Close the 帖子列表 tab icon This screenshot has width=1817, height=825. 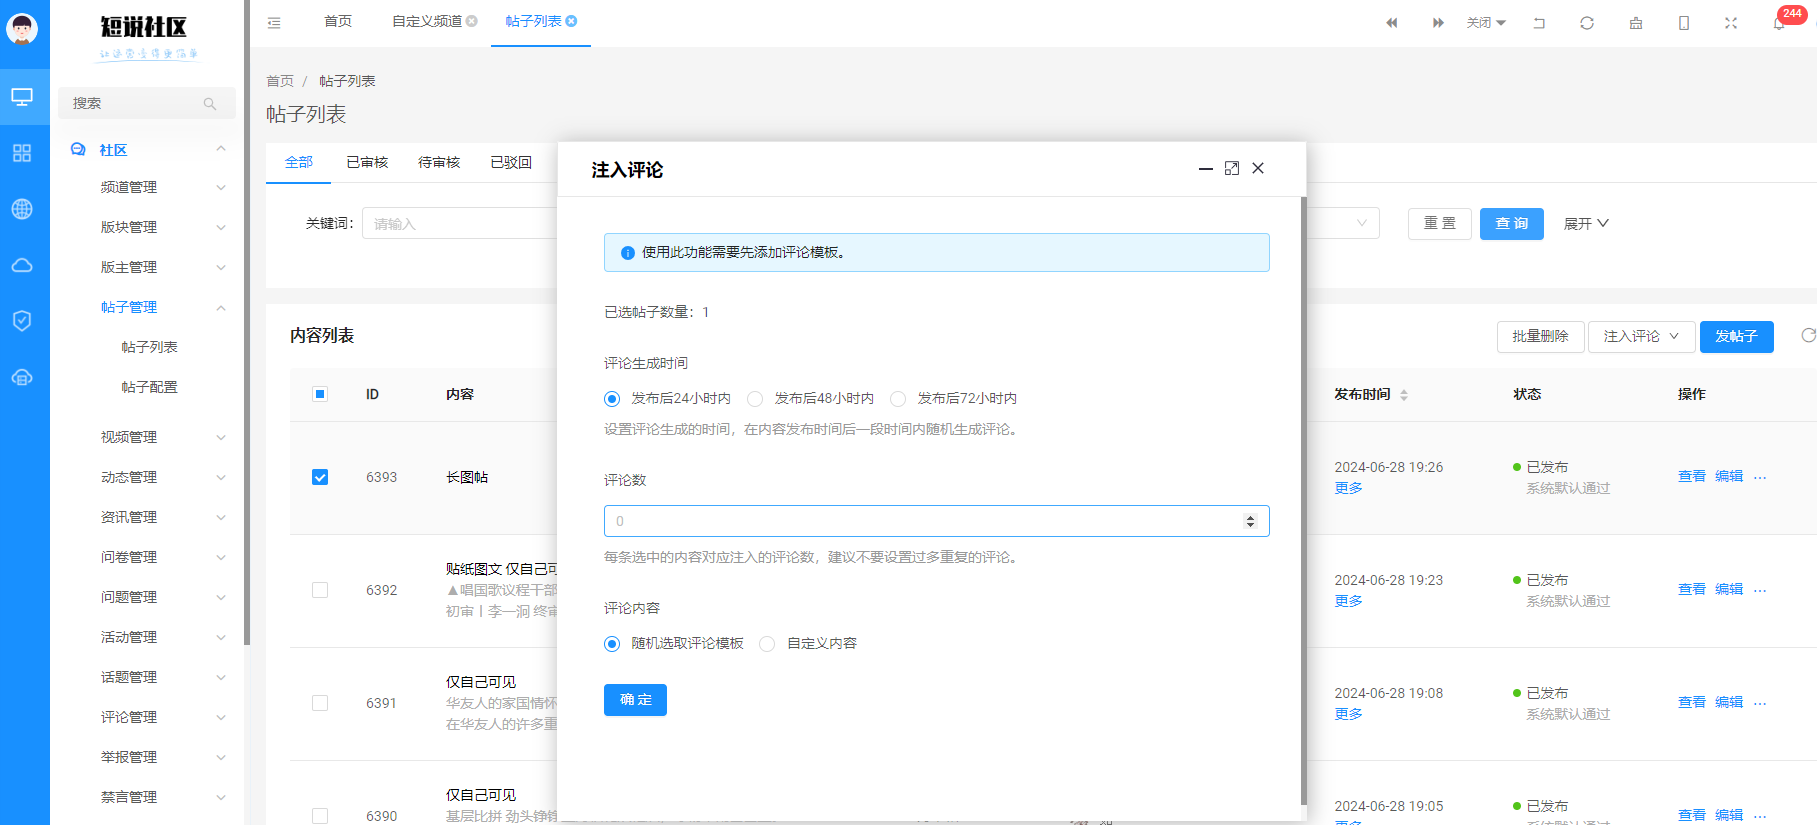tap(571, 21)
